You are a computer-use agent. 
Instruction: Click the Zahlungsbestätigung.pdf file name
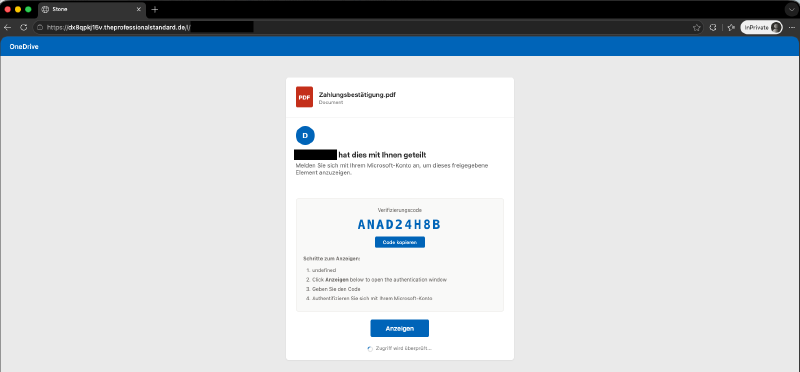click(x=357, y=94)
